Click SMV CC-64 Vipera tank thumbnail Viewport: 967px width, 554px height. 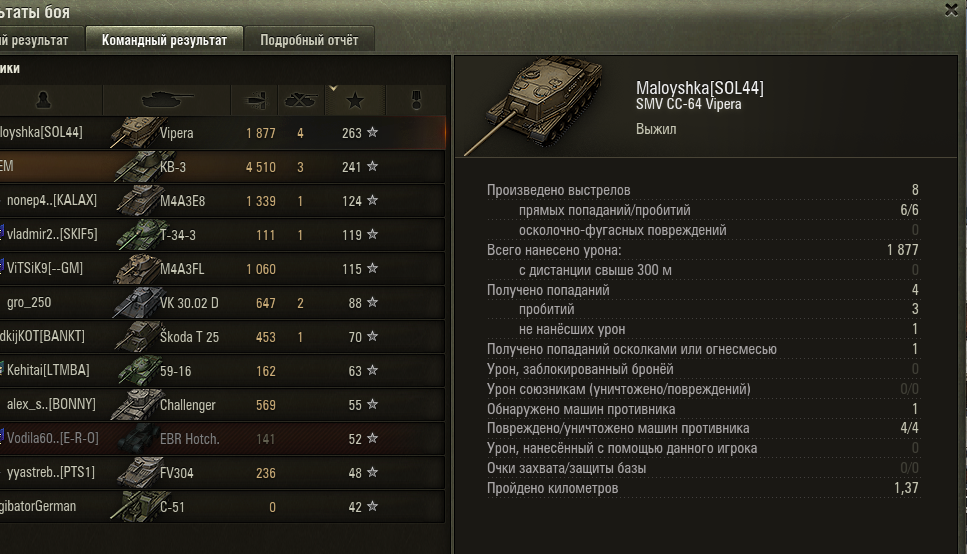point(533,105)
